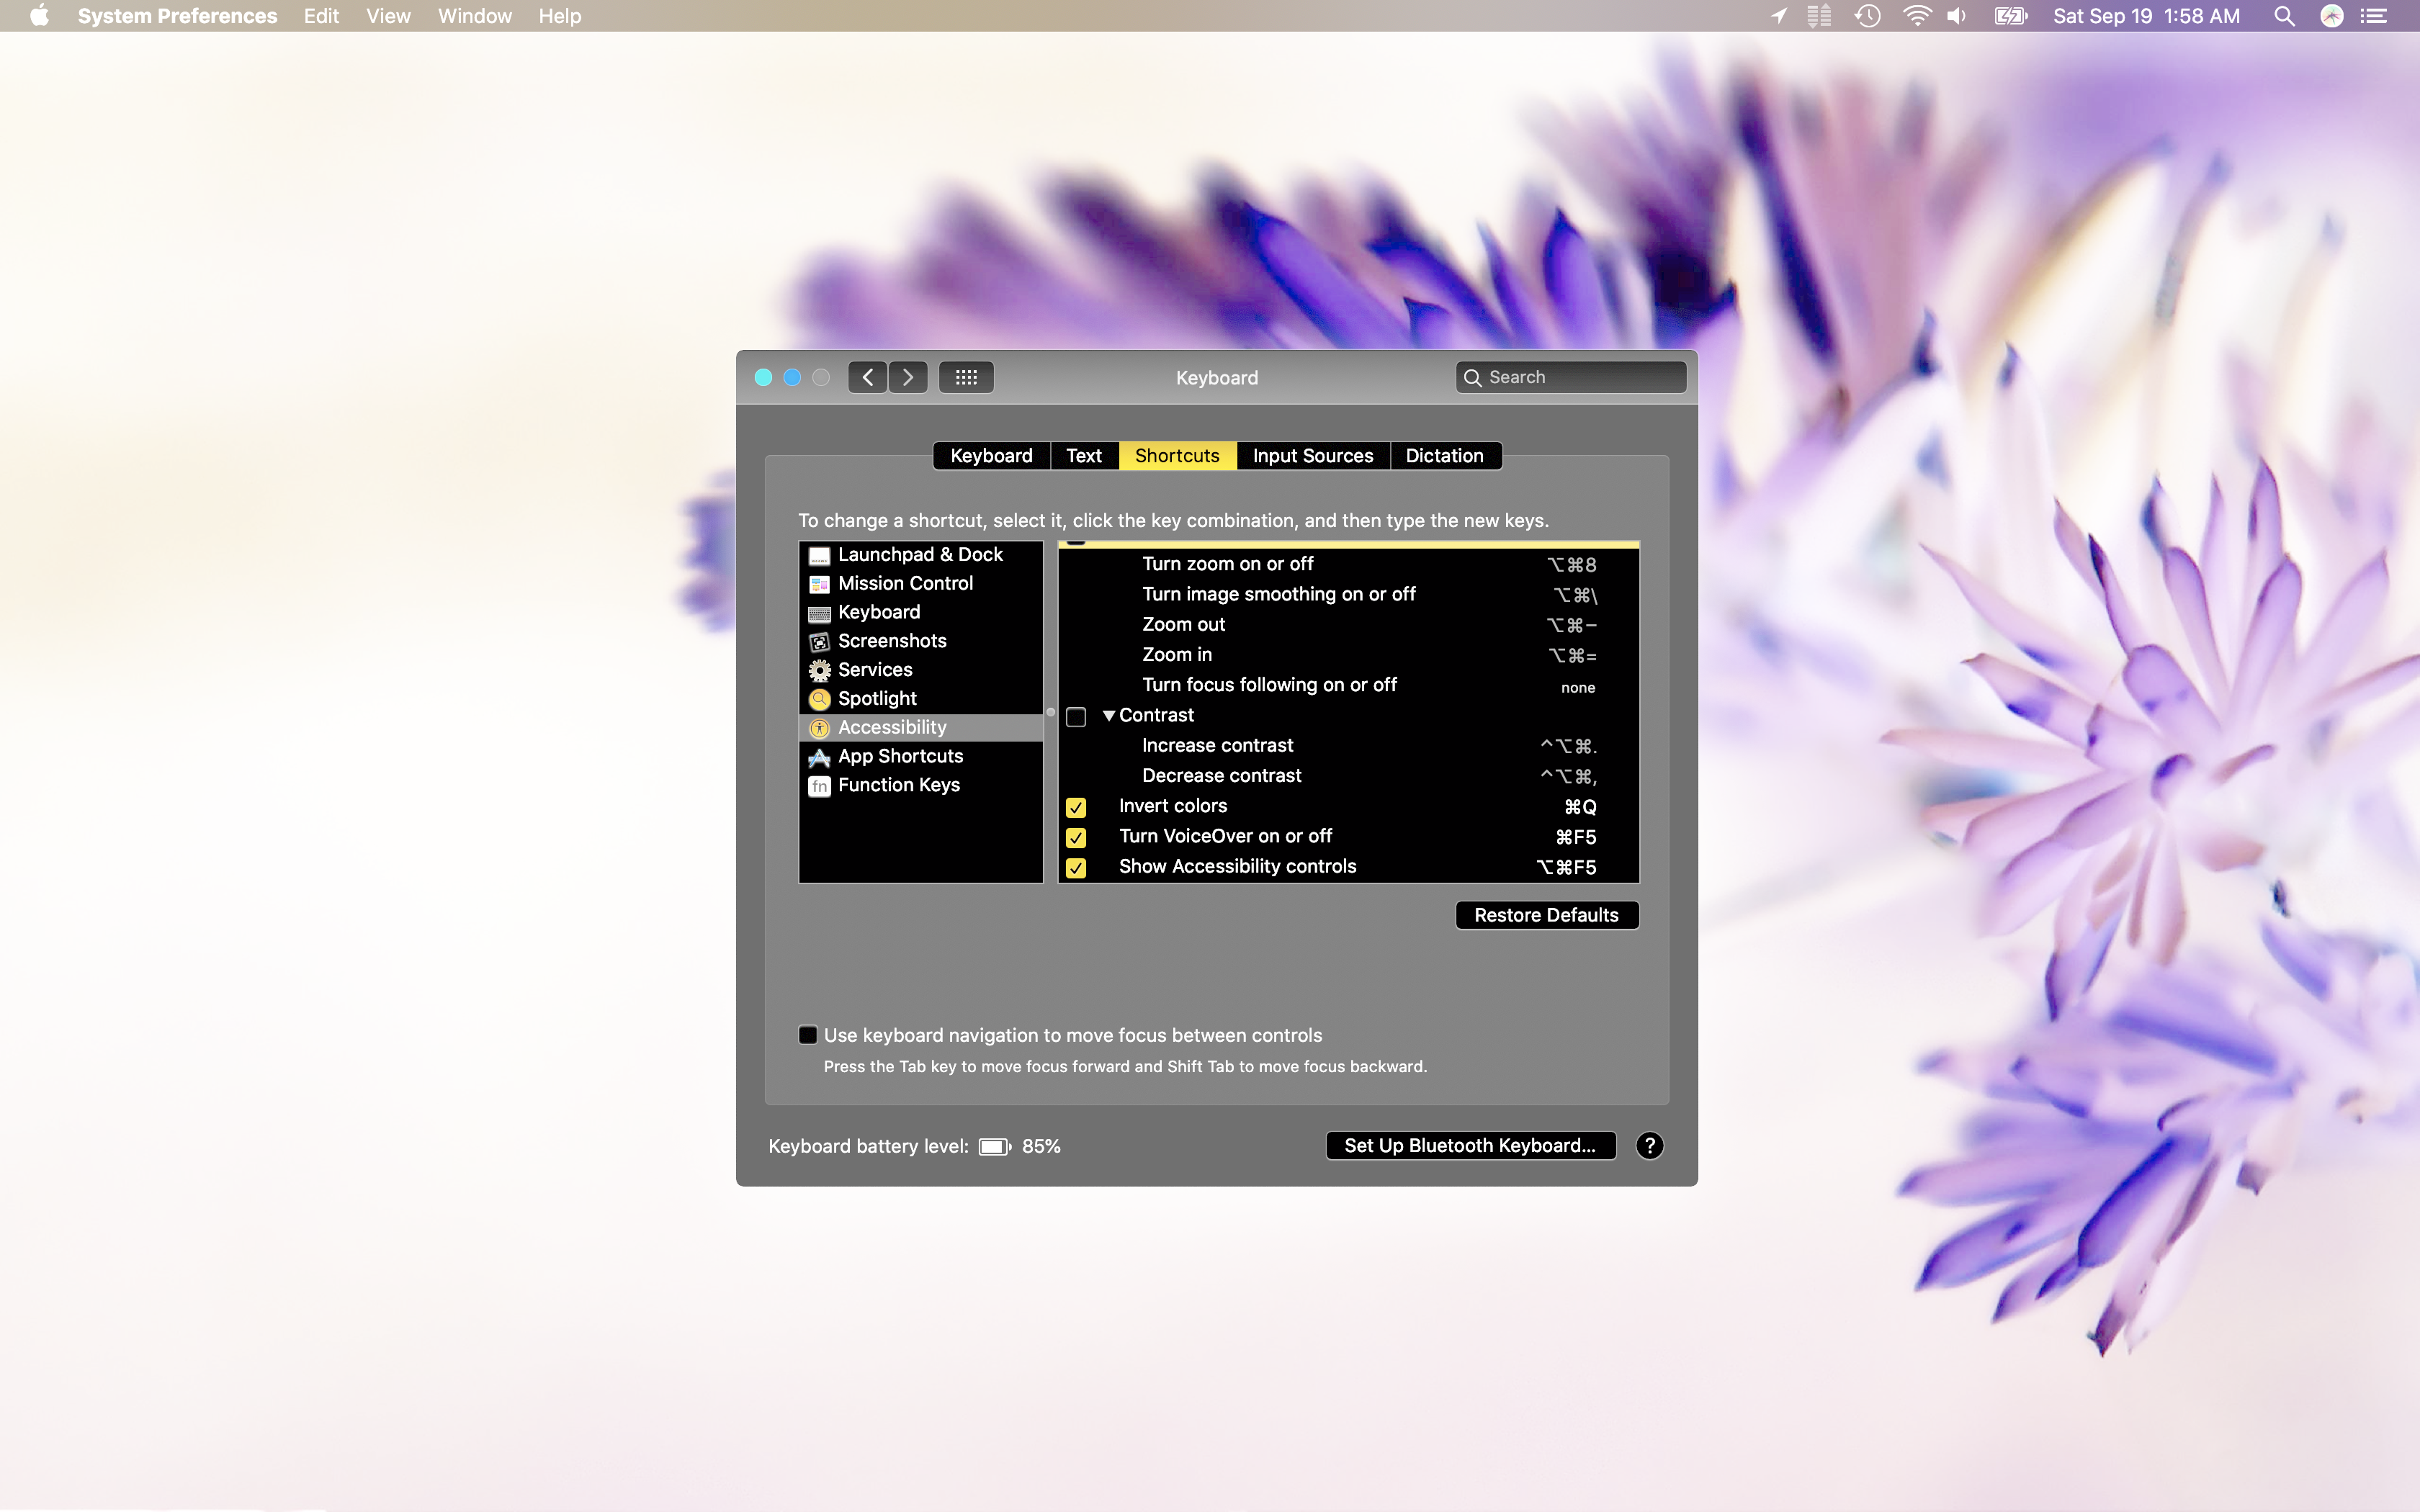The width and height of the screenshot is (2420, 1512).
Task: Uncheck Turn VoiceOver on or off
Action: coord(1076,837)
